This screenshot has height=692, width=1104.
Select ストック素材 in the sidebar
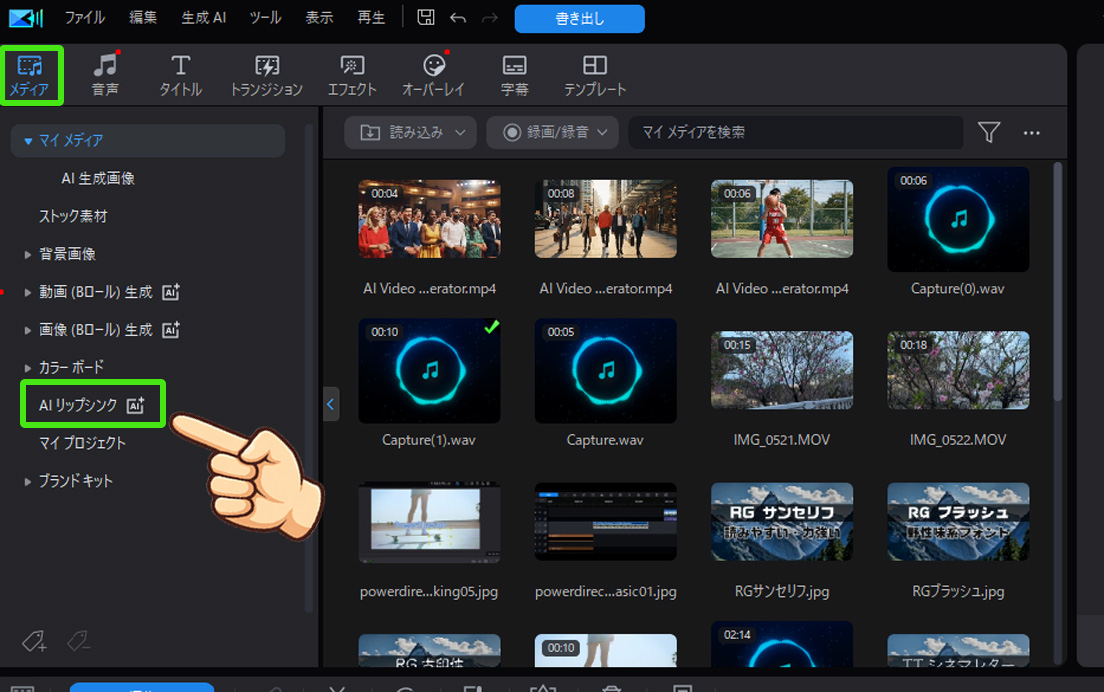[x=73, y=216]
